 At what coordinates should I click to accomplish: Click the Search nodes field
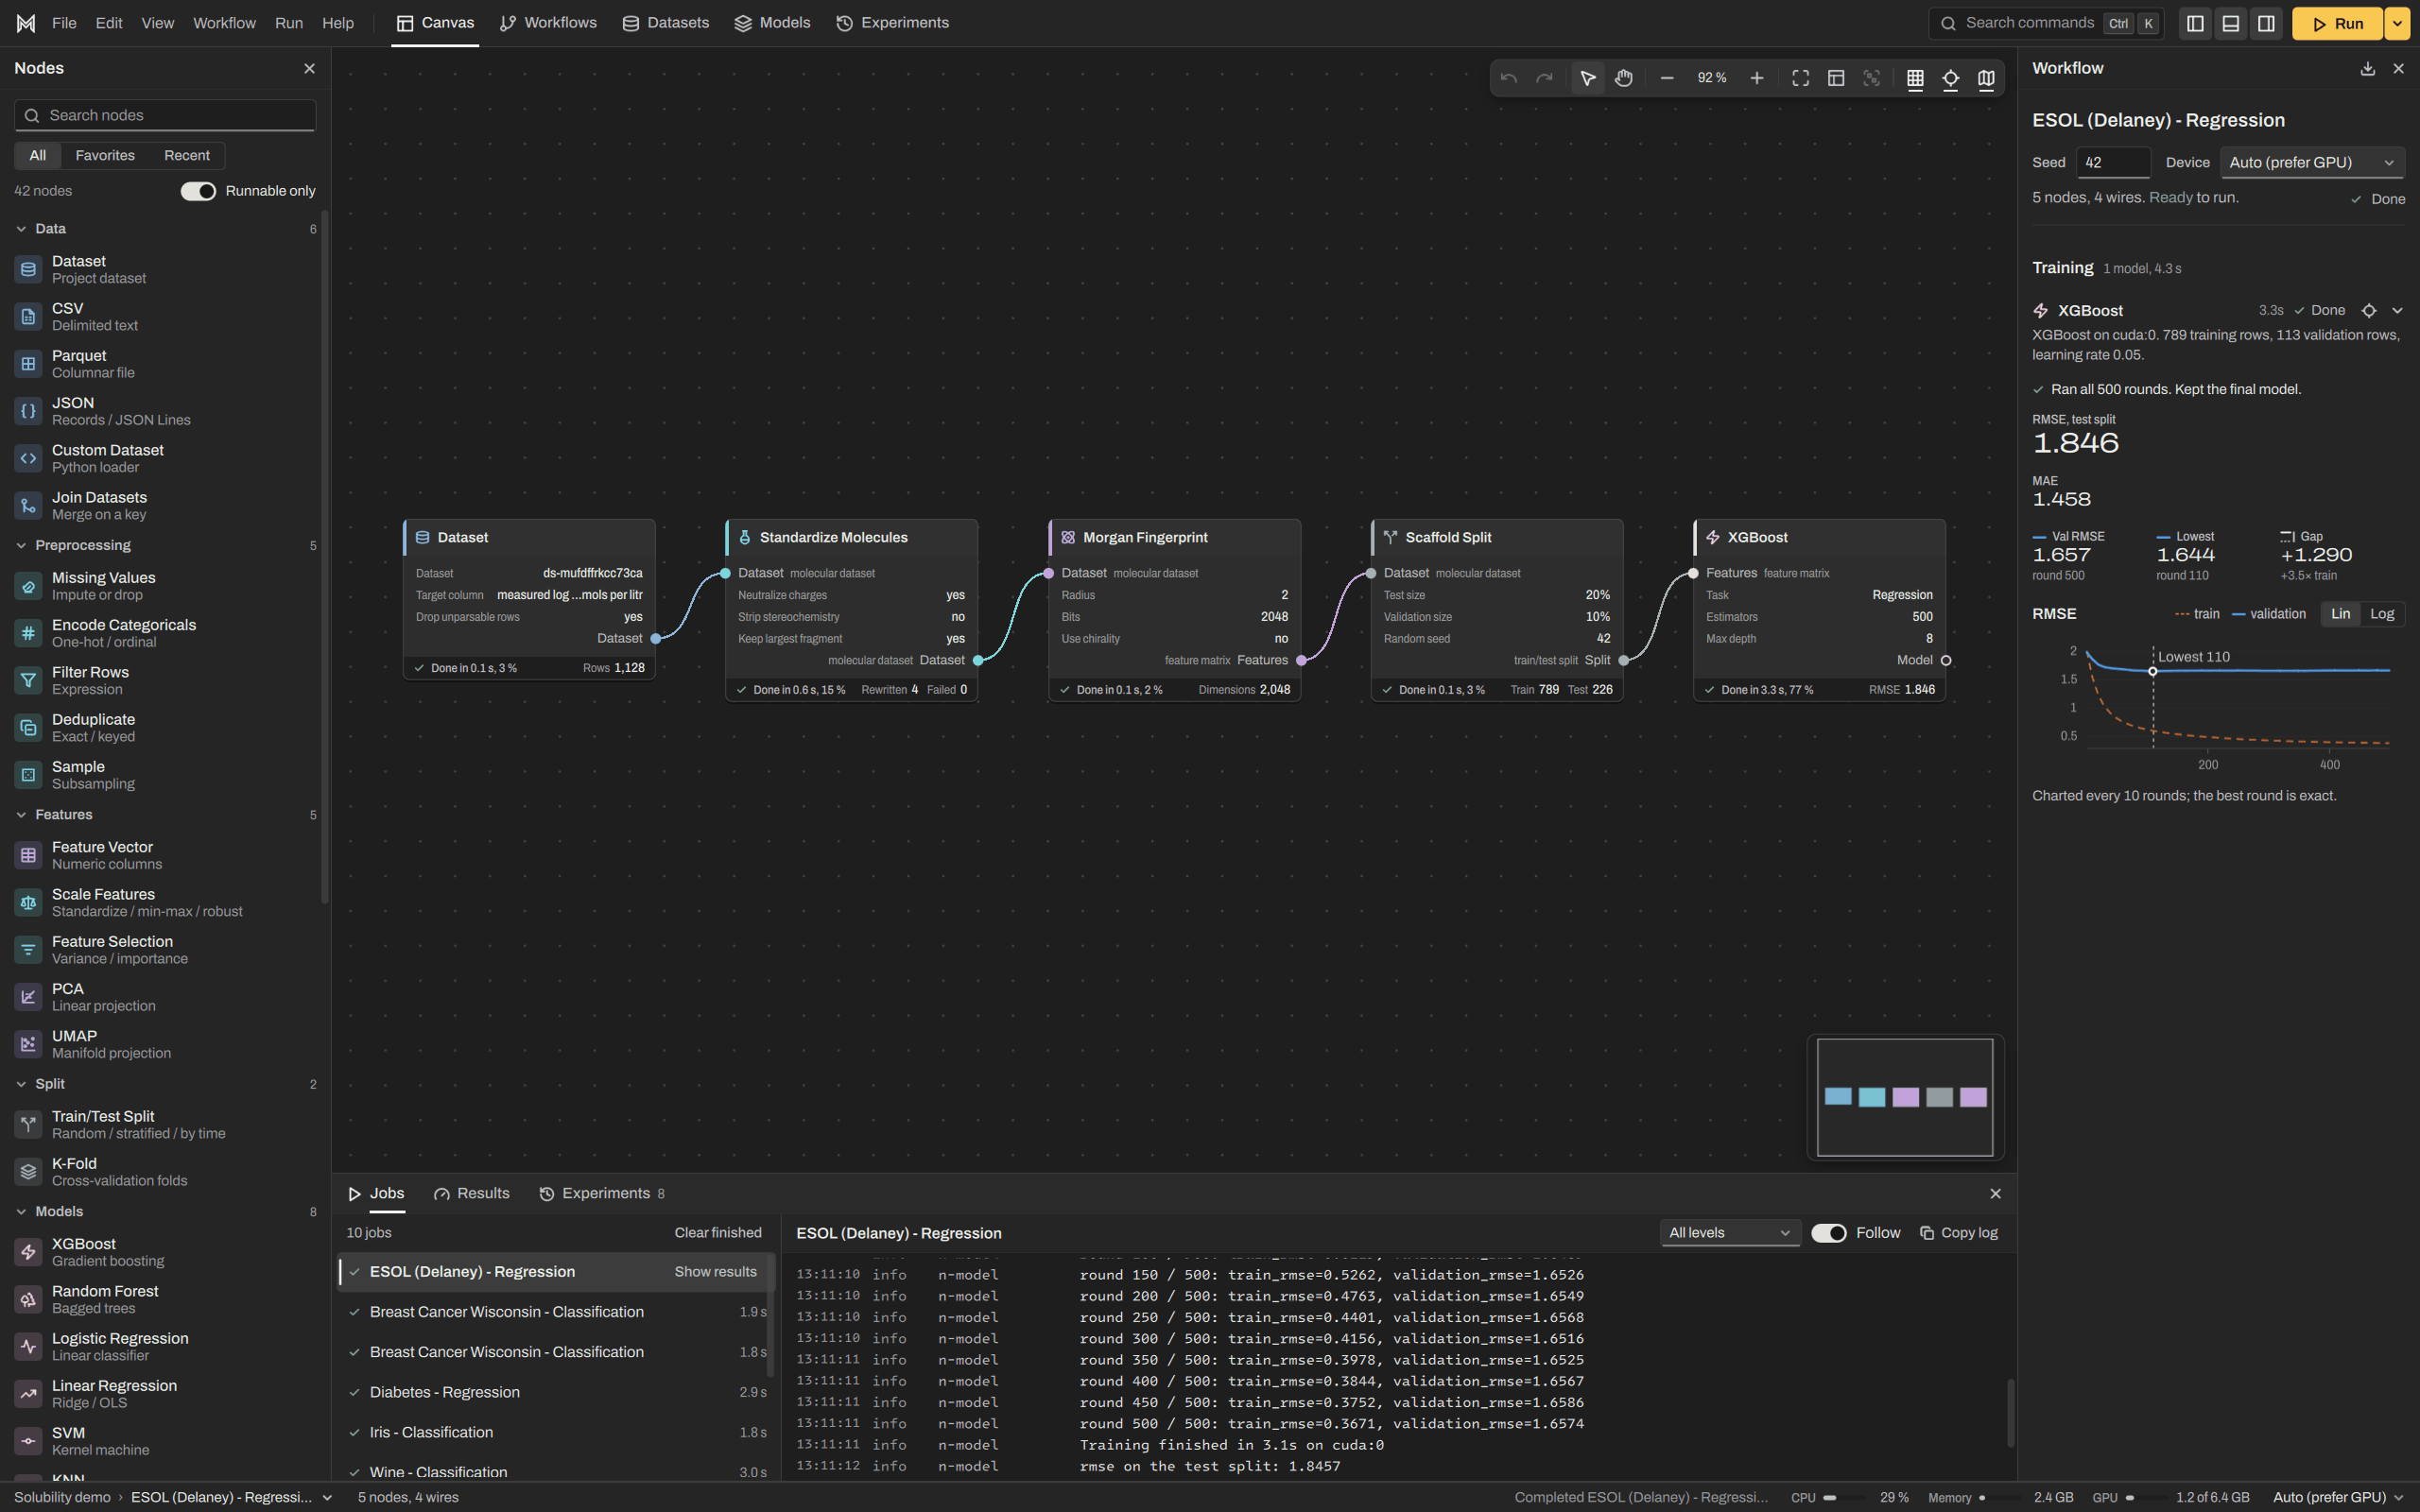coord(165,115)
